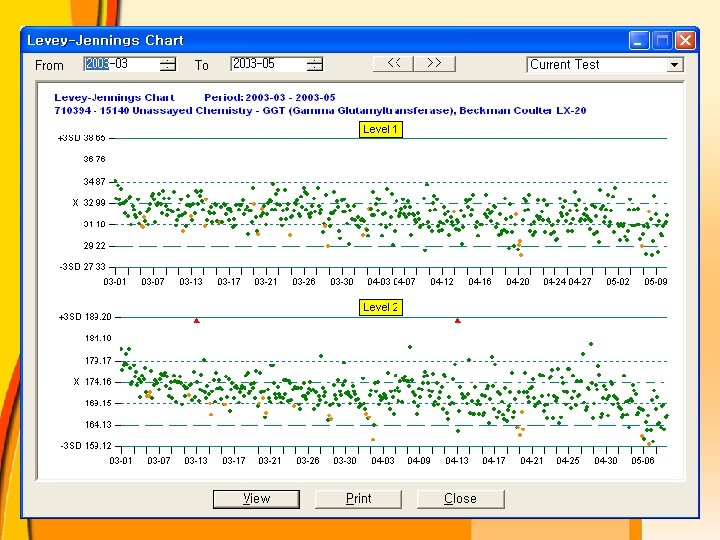Viewport: 720px width, 540px height.
Task: Click the Level 2 -3SD axis label
Action: coord(86,445)
